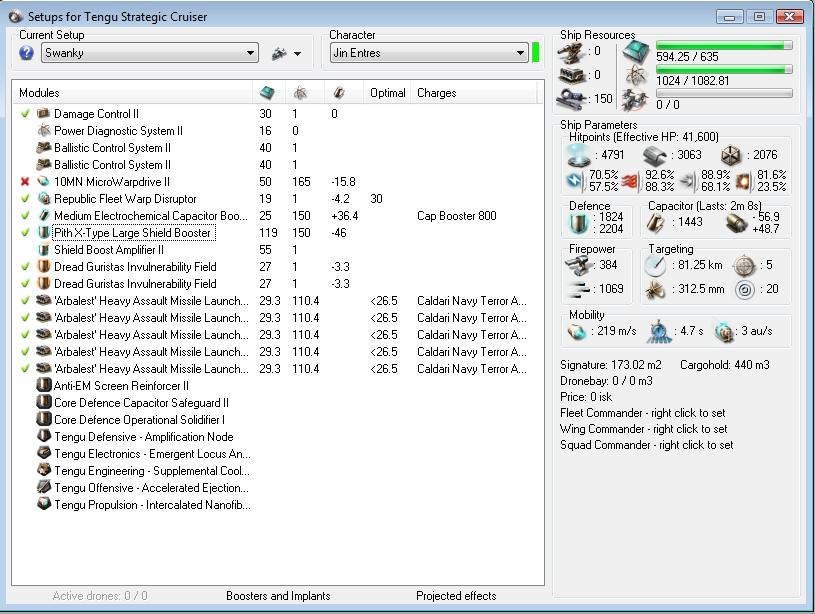This screenshot has height=614, width=815.
Task: Click the green status bar next to Character
Action: click(536, 53)
